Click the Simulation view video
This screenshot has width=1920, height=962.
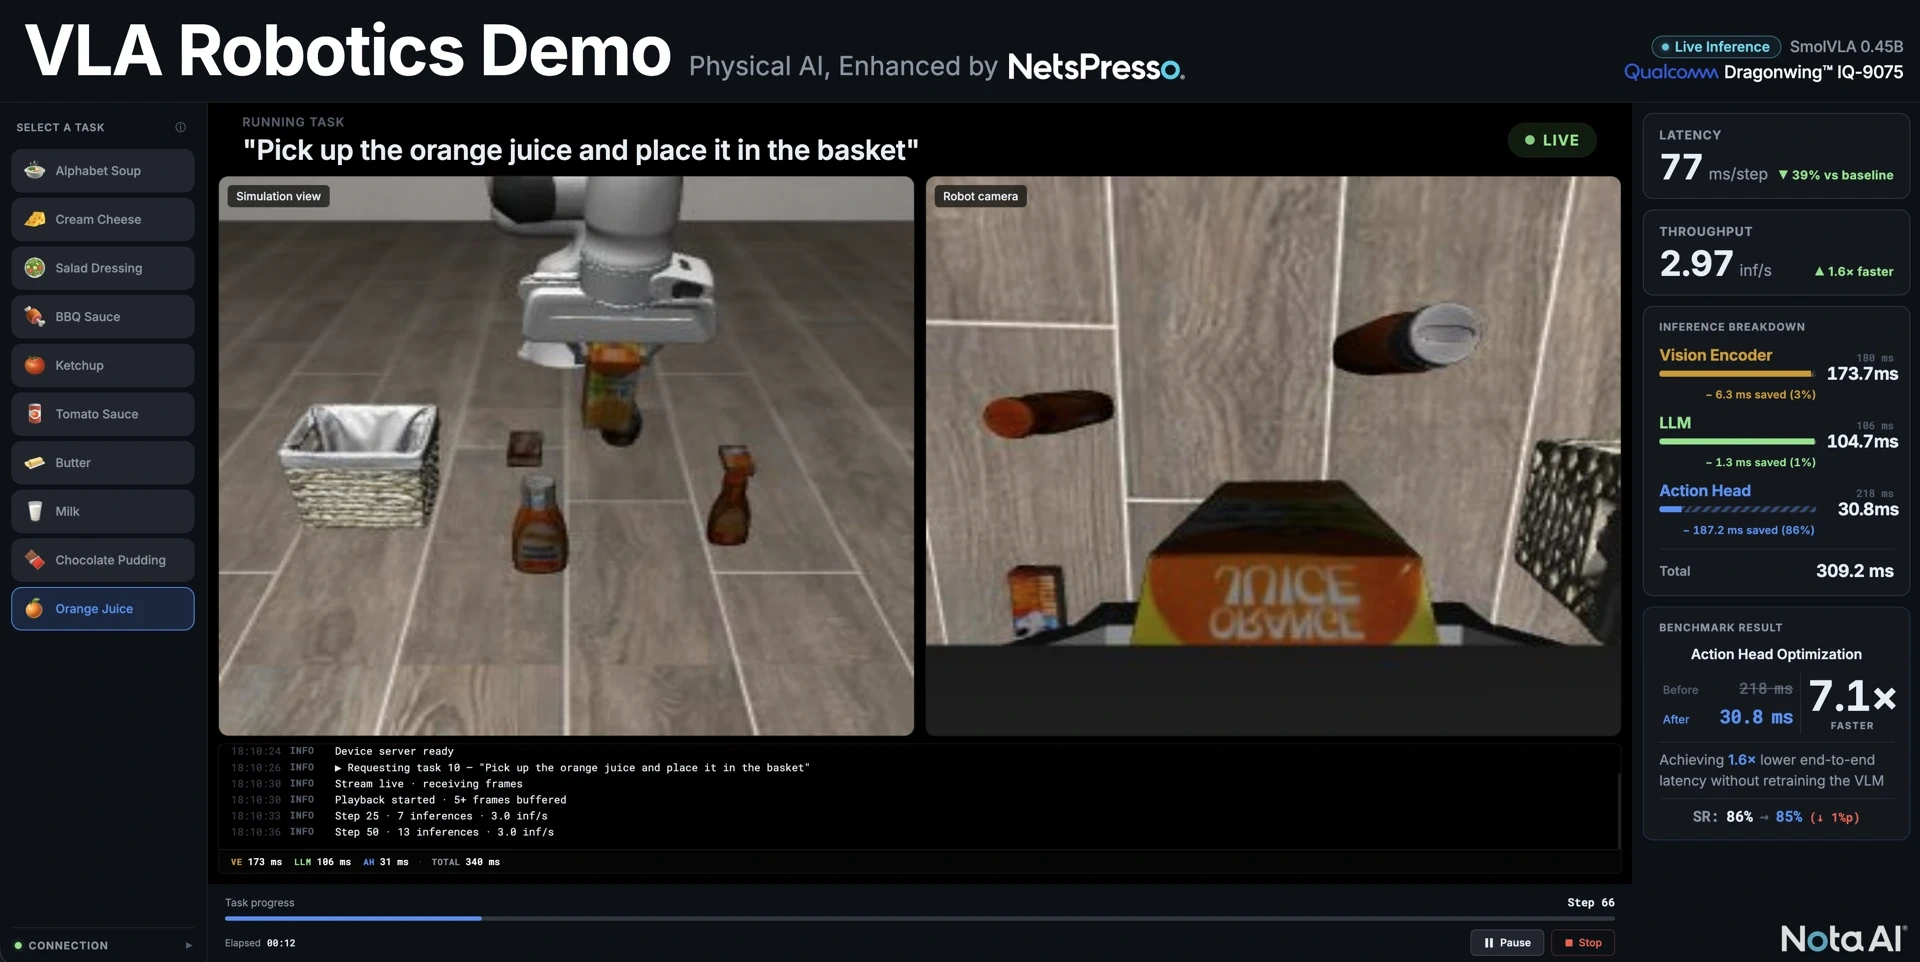click(566, 456)
